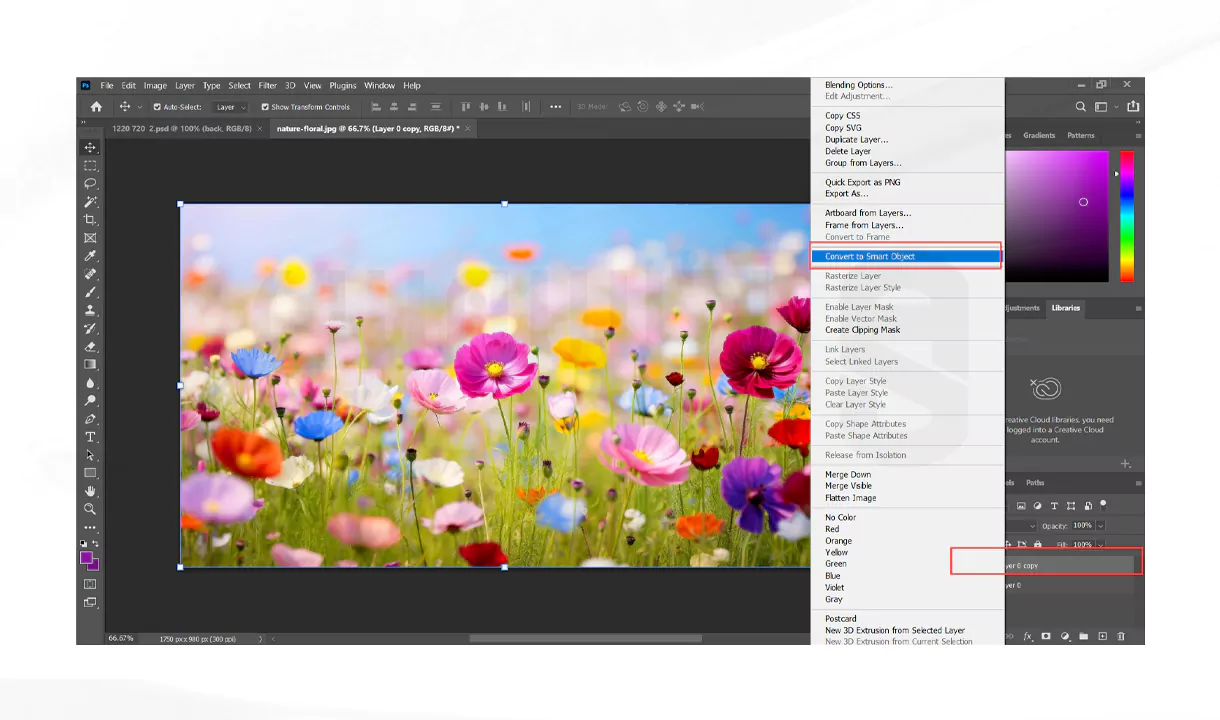Toggle Show Transform Controls checkbox
The image size is (1220, 720).
point(265,107)
